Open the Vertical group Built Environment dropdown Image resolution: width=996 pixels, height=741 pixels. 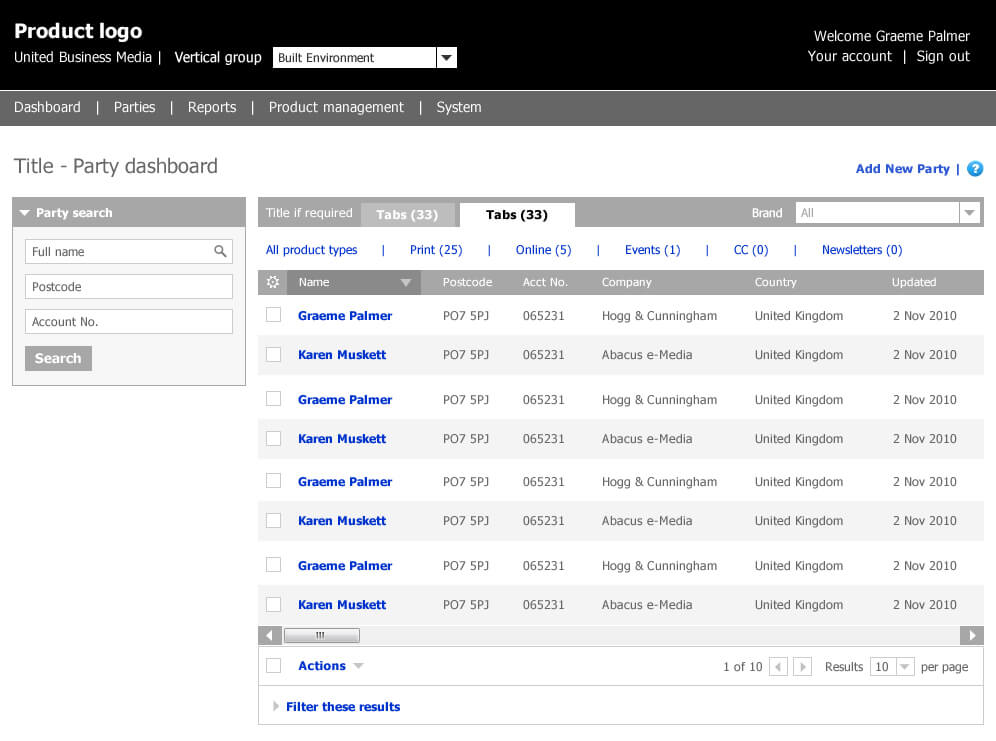[447, 58]
